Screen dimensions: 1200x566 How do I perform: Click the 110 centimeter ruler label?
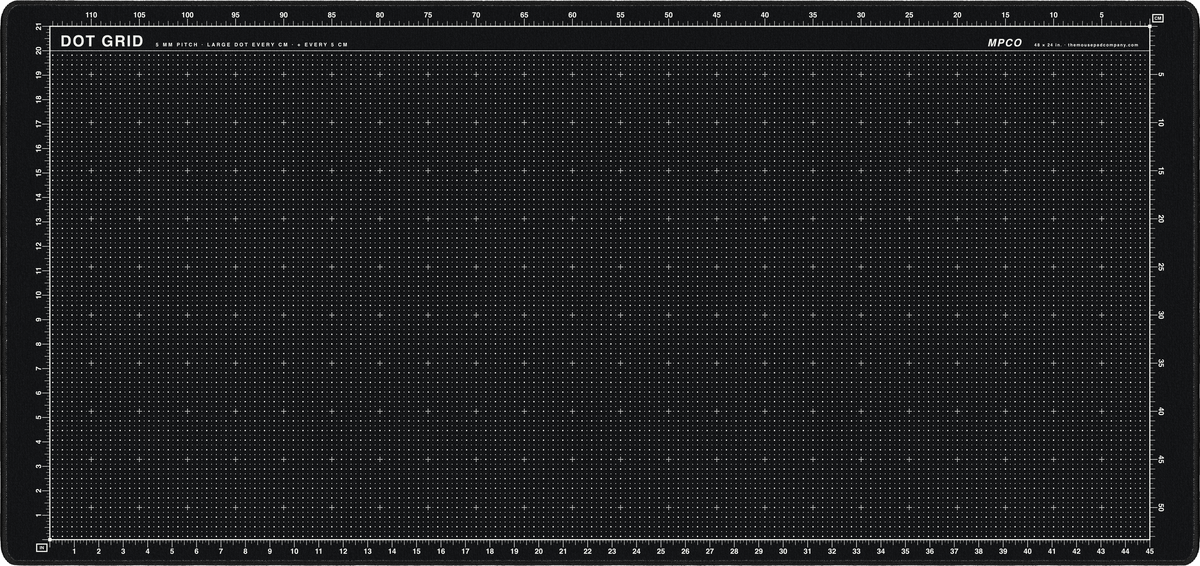click(91, 15)
